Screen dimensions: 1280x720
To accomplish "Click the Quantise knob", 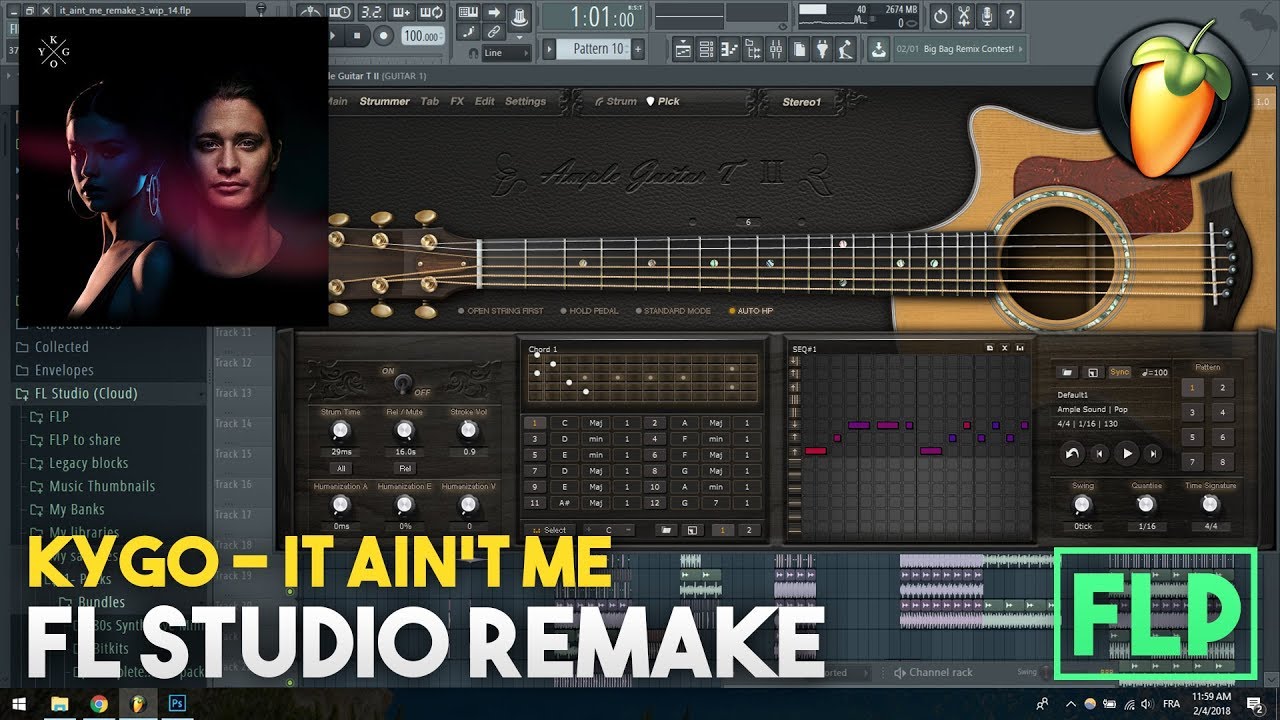I will pos(1146,504).
